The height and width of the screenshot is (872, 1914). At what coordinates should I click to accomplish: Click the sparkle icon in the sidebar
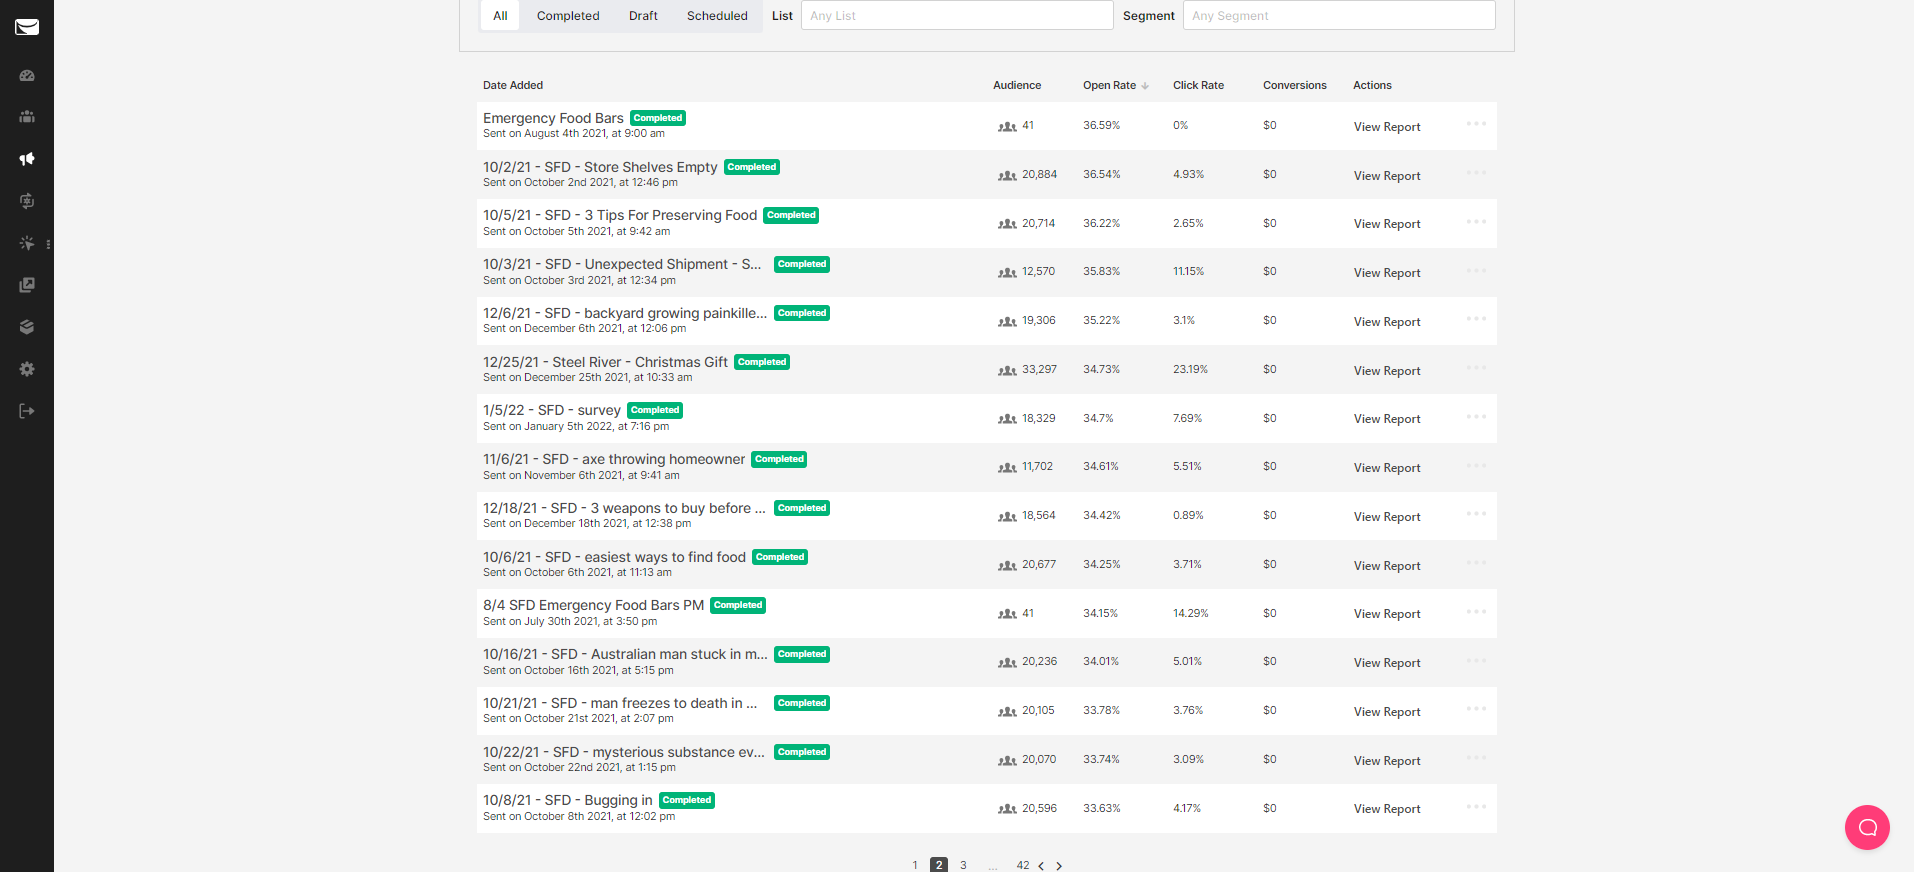point(27,243)
